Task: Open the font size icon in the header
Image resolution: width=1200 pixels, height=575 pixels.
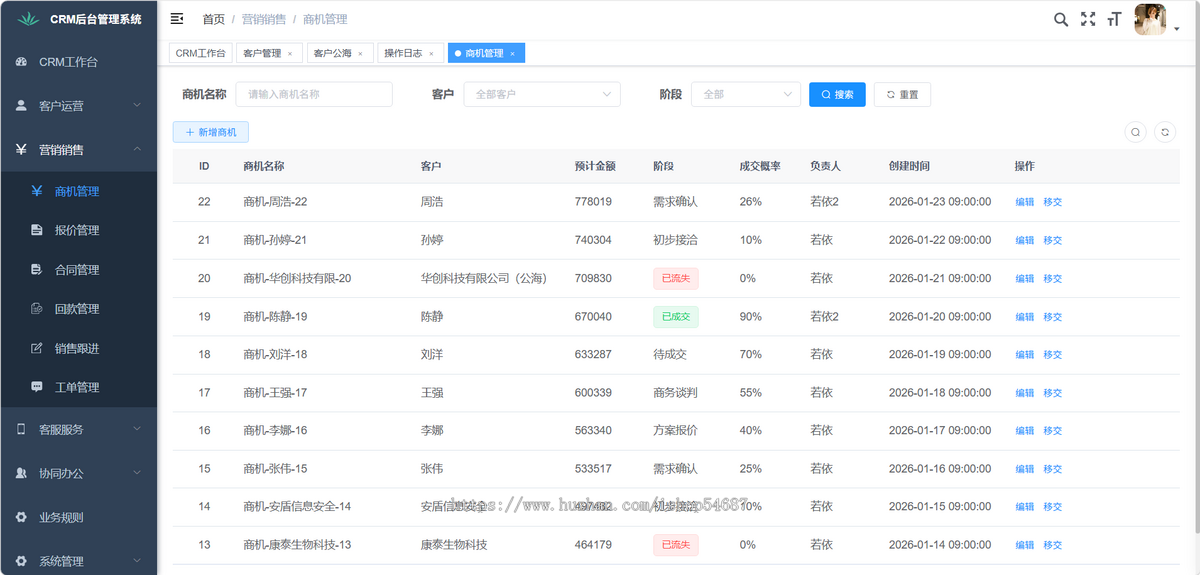Action: 1114,19
